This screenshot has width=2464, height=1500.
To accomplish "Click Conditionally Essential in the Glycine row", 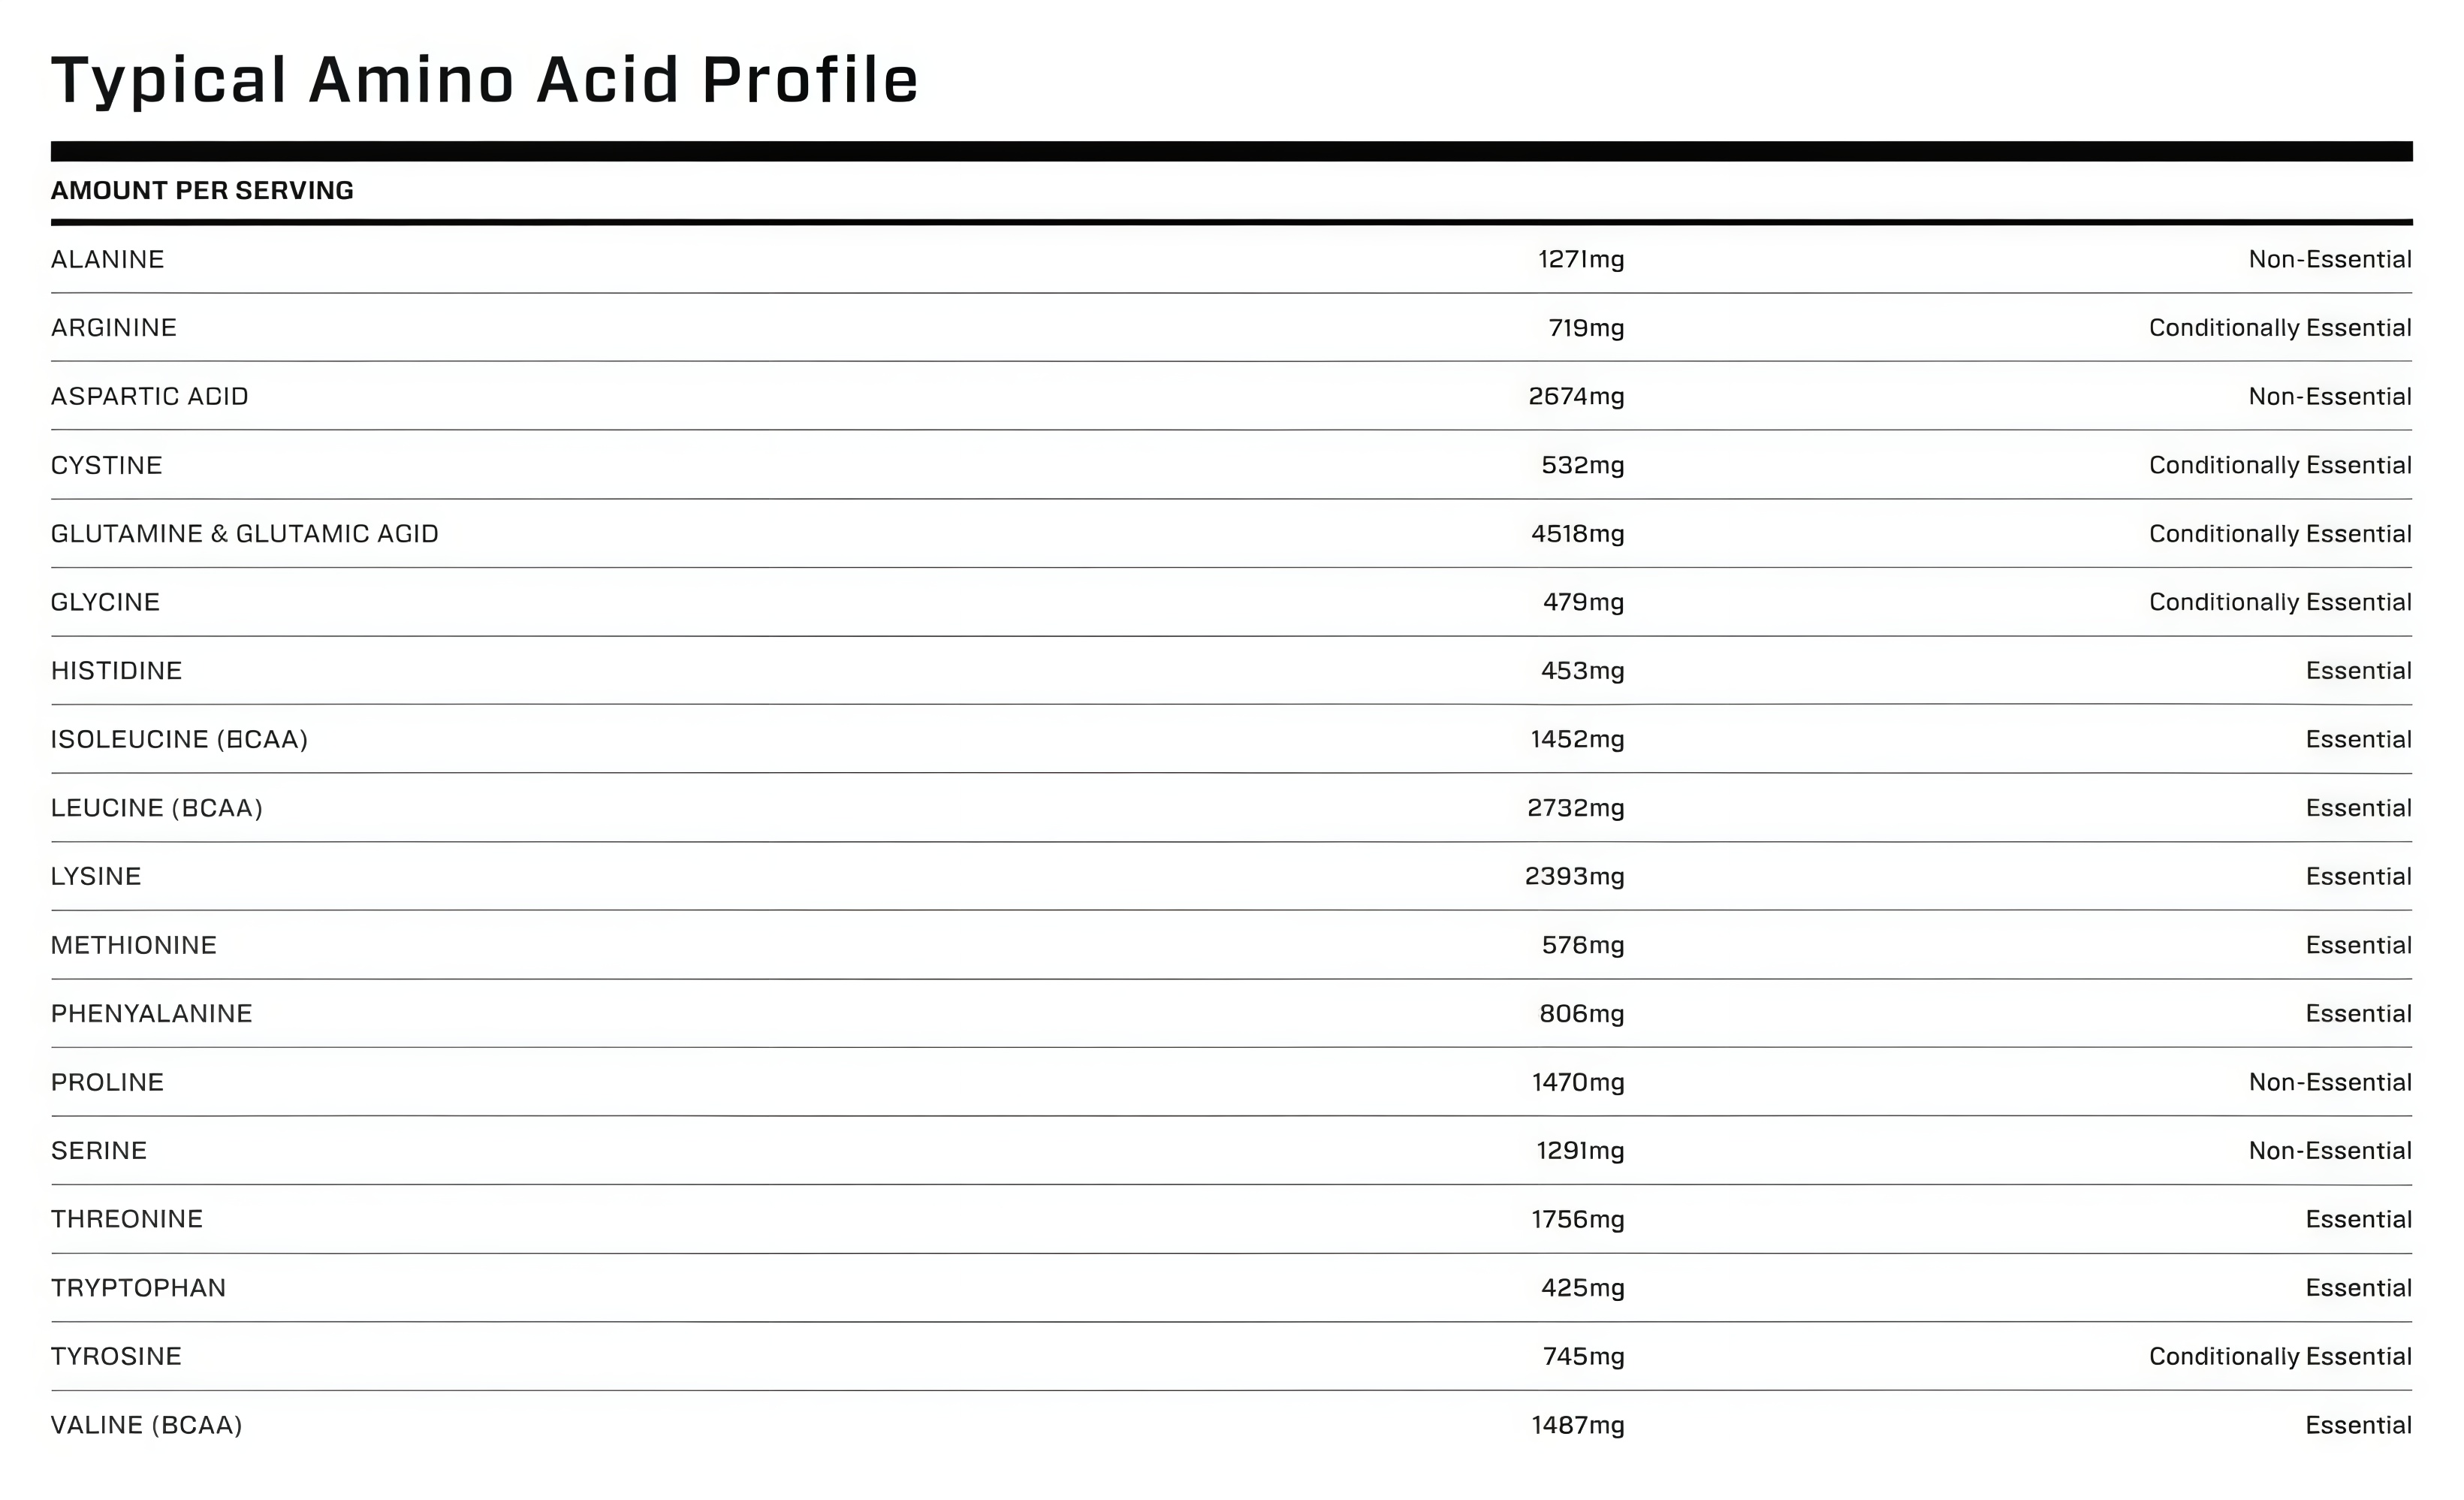I will [2279, 602].
